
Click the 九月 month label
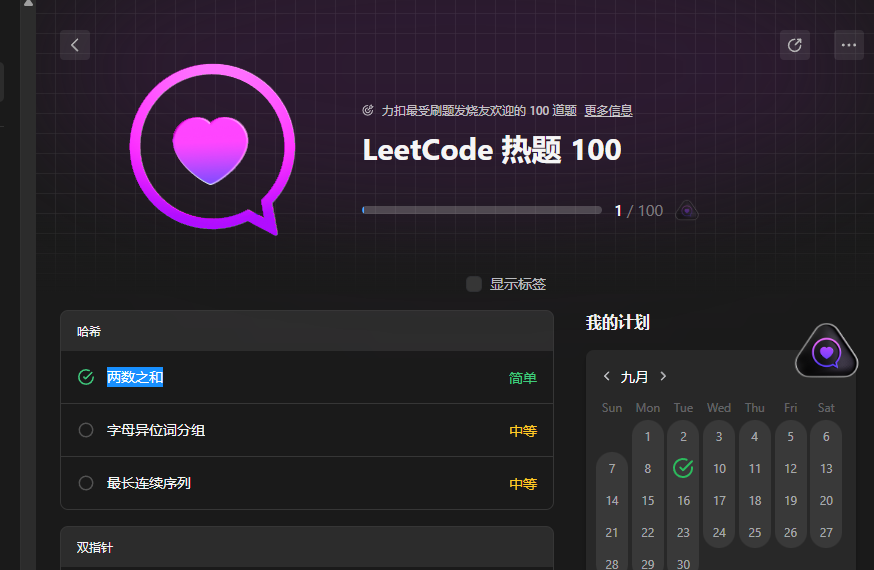click(634, 377)
